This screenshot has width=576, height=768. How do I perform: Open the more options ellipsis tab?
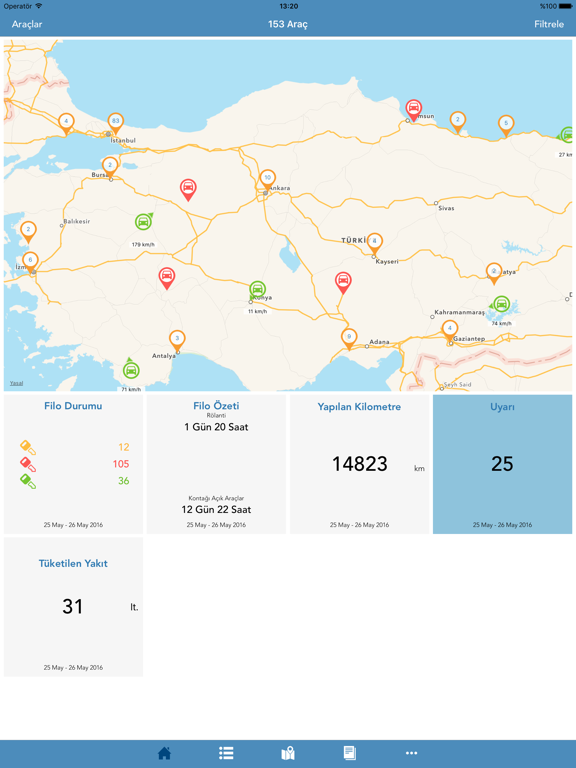click(411, 753)
